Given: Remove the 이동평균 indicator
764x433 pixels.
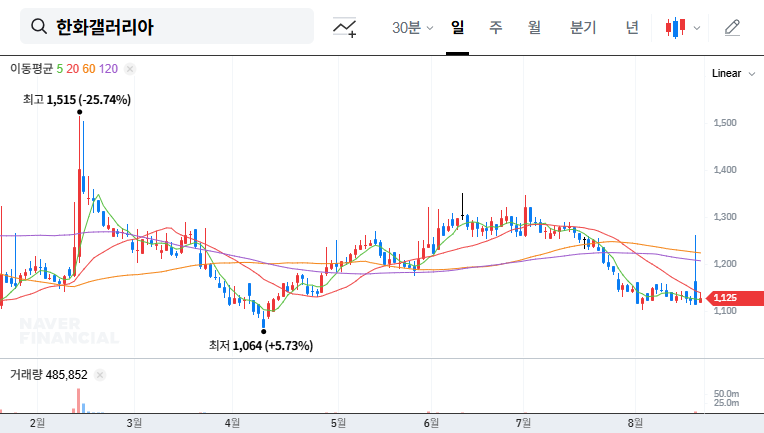Looking at the screenshot, I should [x=130, y=69].
